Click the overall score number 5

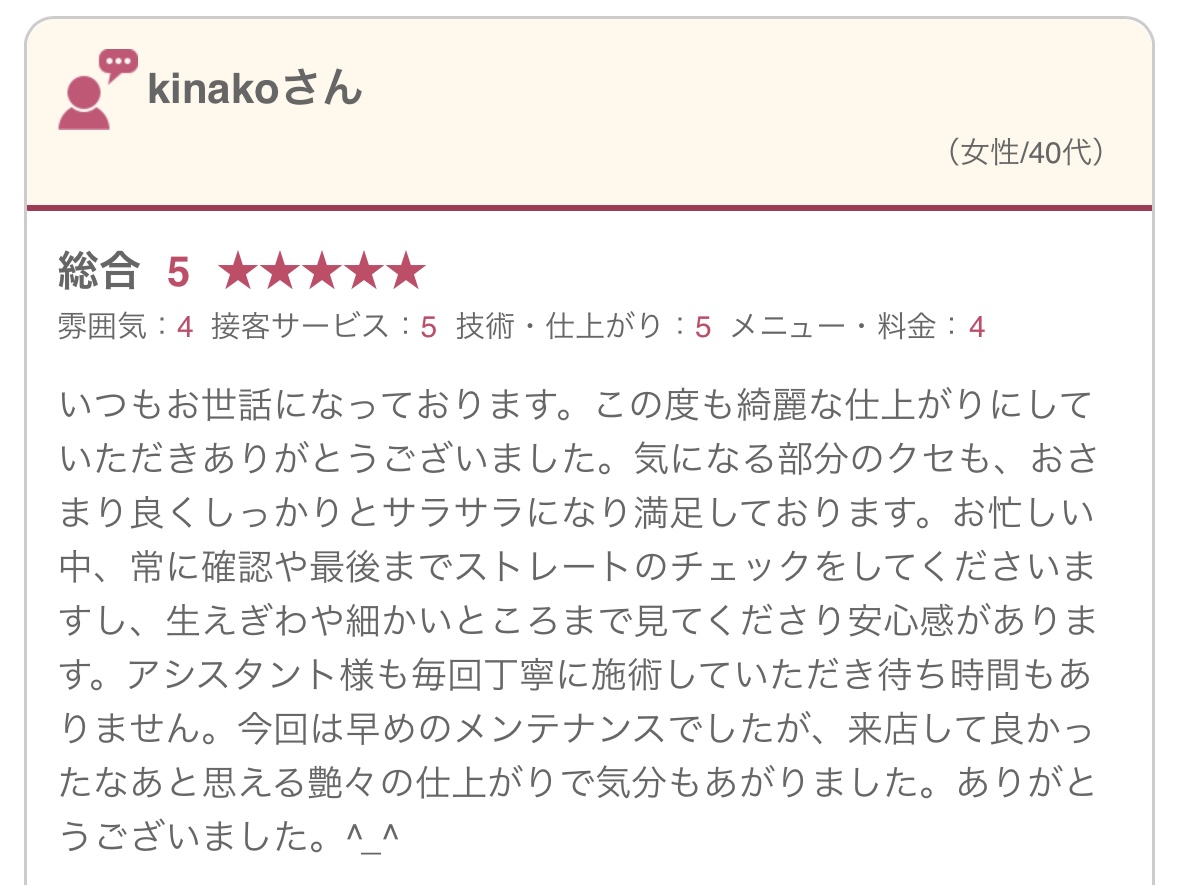tap(178, 272)
